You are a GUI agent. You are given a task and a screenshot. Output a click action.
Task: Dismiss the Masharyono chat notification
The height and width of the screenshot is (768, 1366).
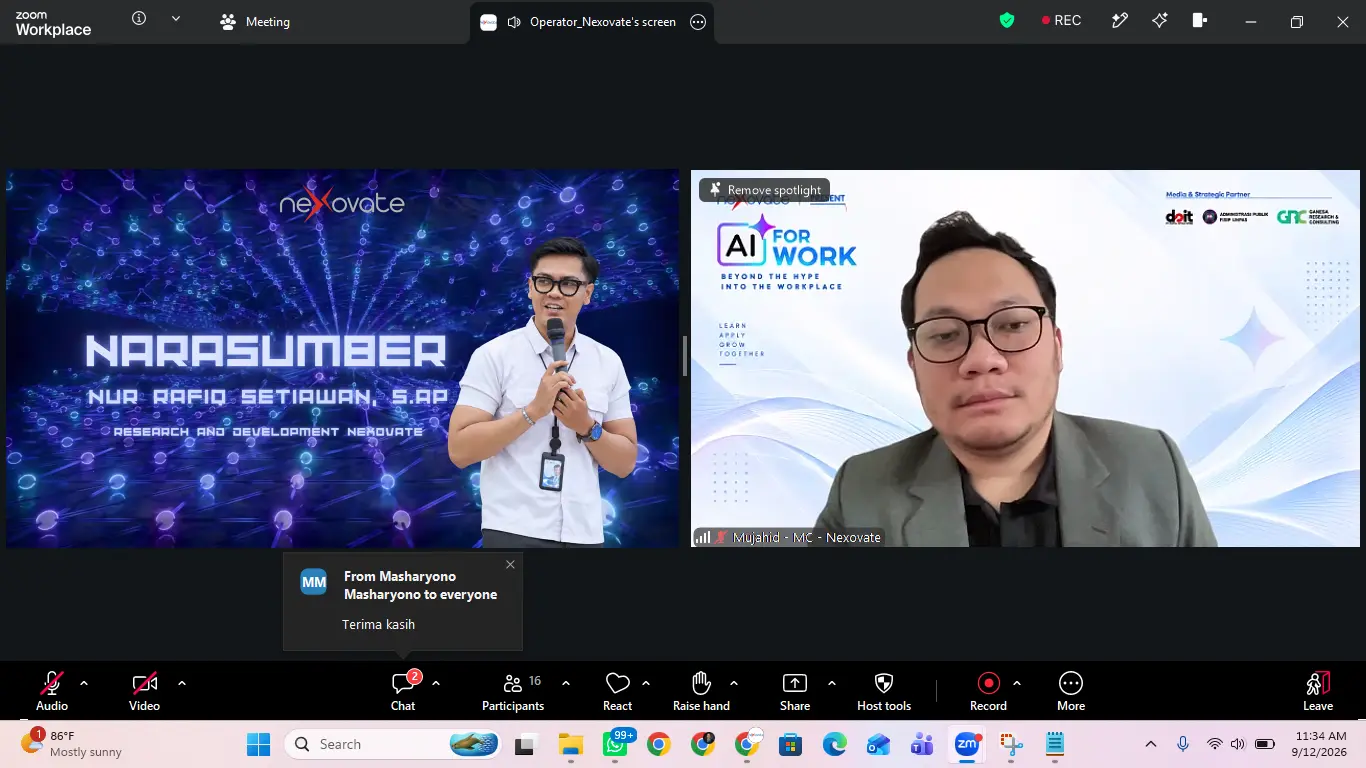click(x=510, y=564)
